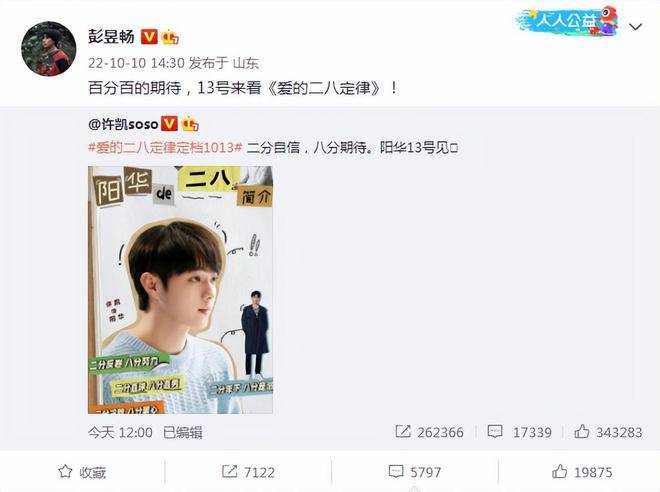Click 彭昱畅's orange verified V badge
This screenshot has height=492, width=660.
point(149,37)
